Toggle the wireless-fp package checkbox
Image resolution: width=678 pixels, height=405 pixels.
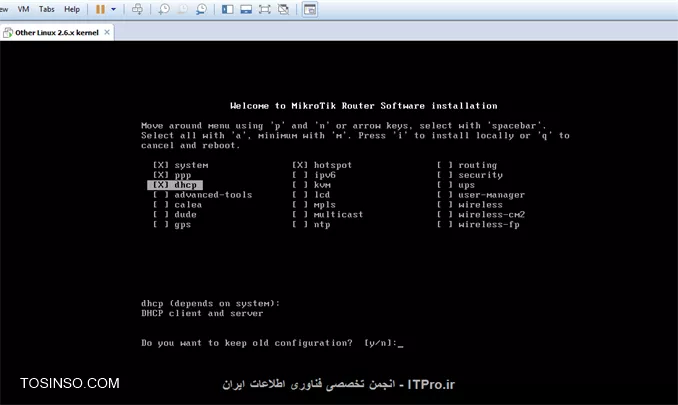tap(445, 224)
